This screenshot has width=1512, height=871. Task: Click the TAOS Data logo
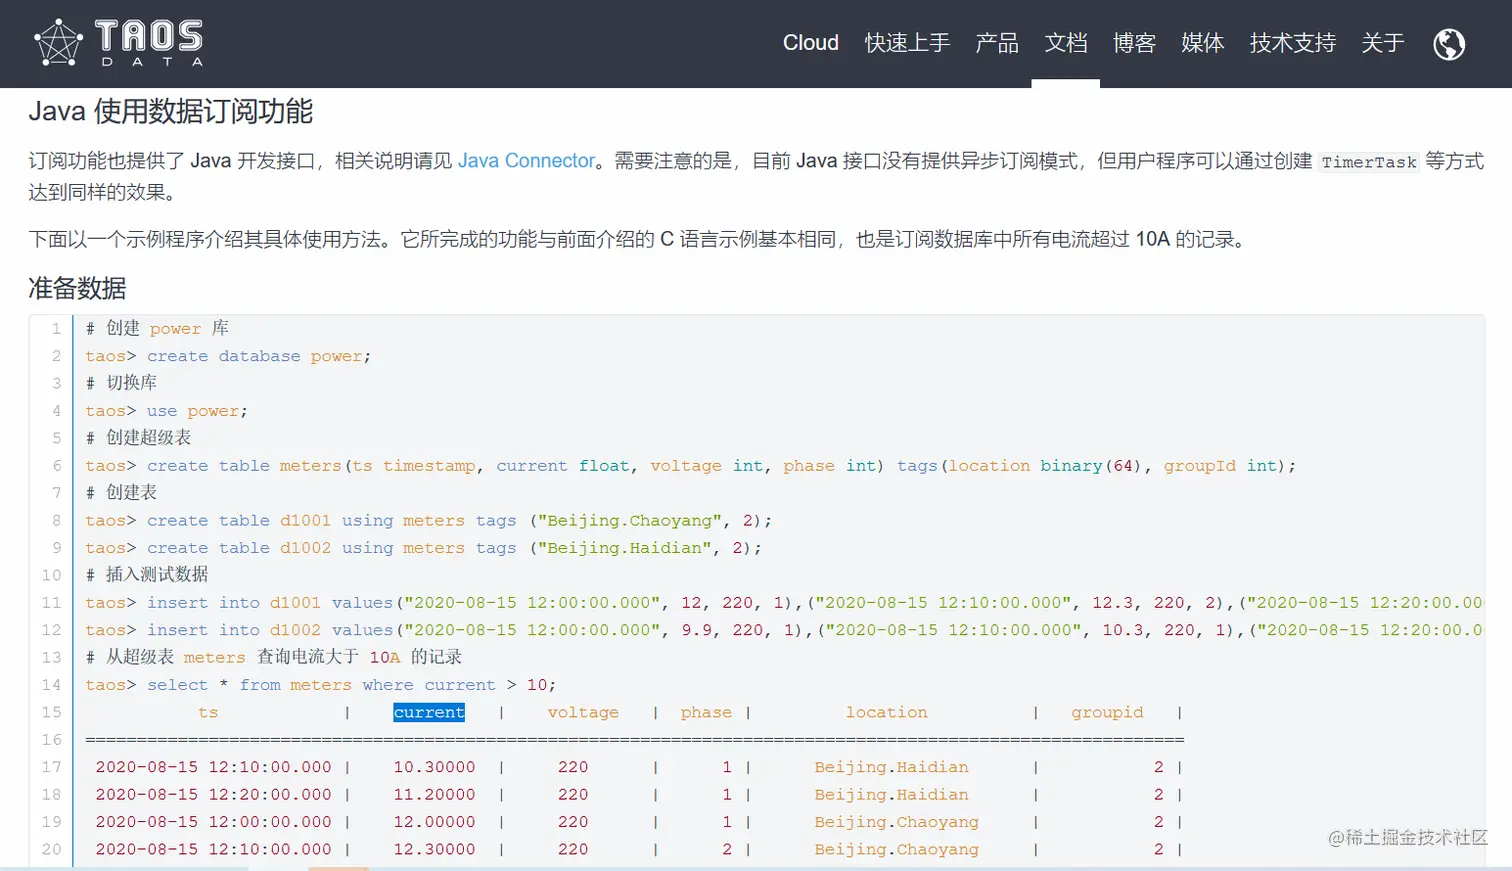[118, 43]
